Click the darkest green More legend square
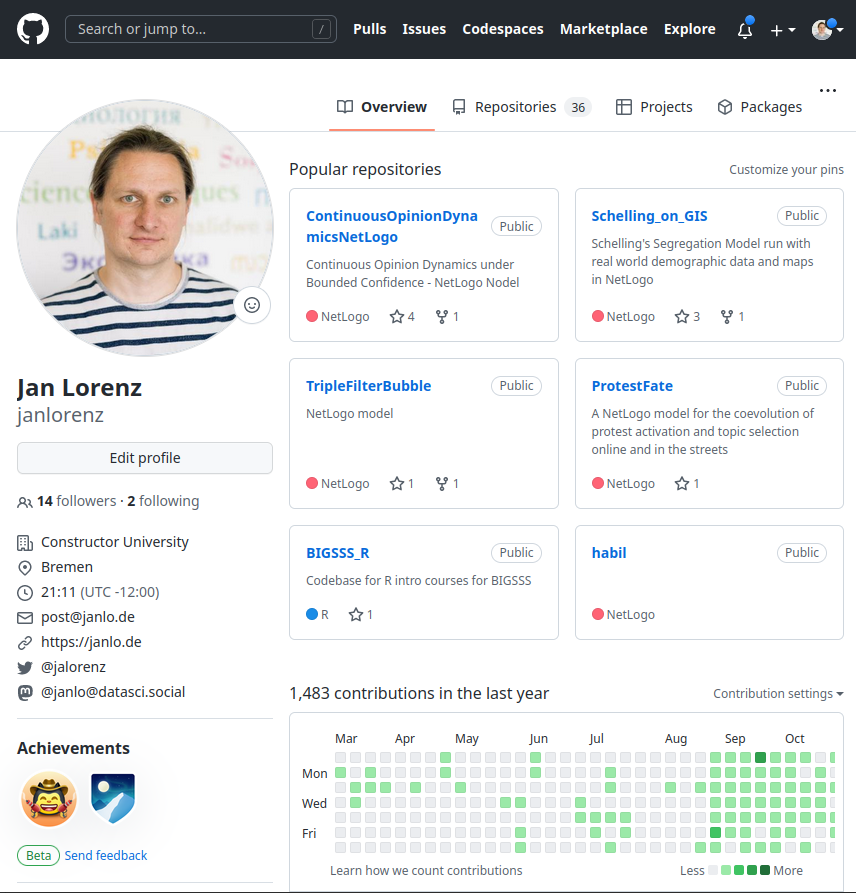 pos(764,869)
